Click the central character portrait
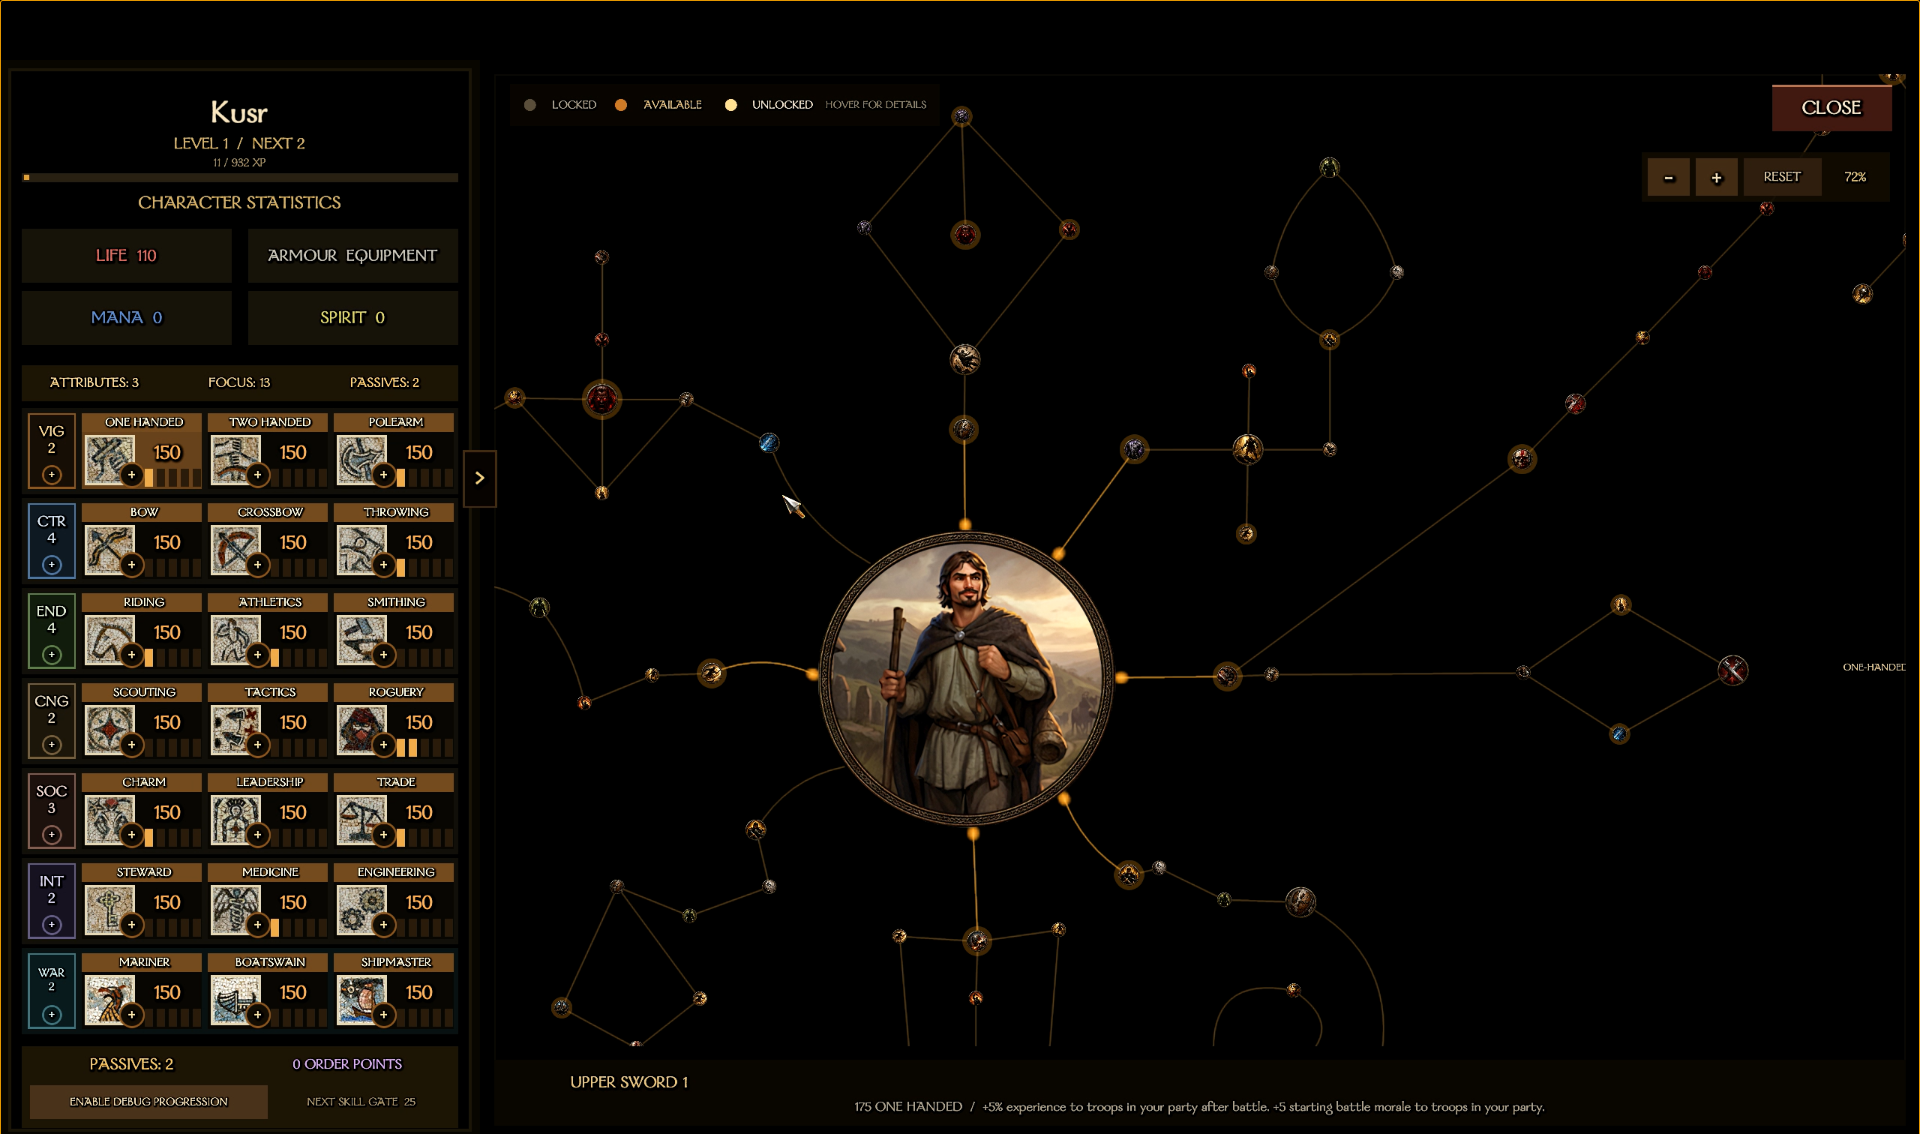1920x1134 pixels. [966, 678]
